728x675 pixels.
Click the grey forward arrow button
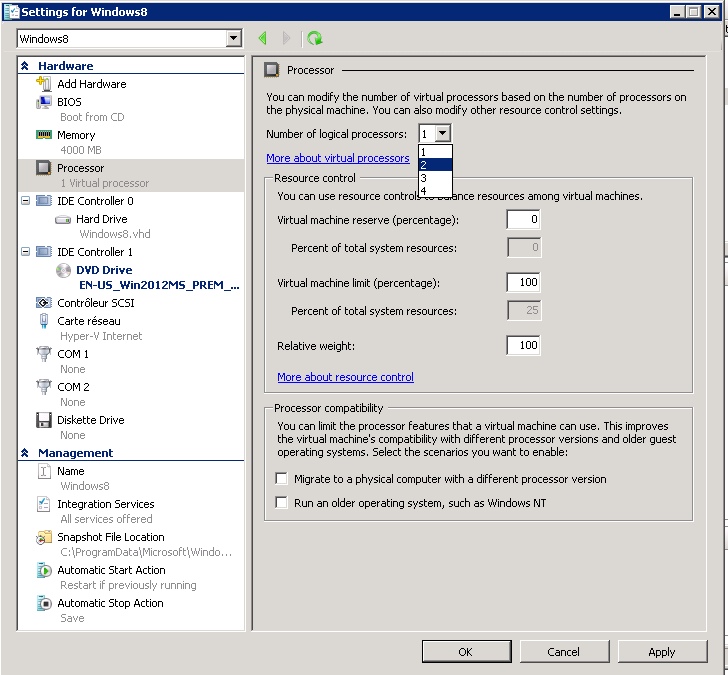(286, 38)
